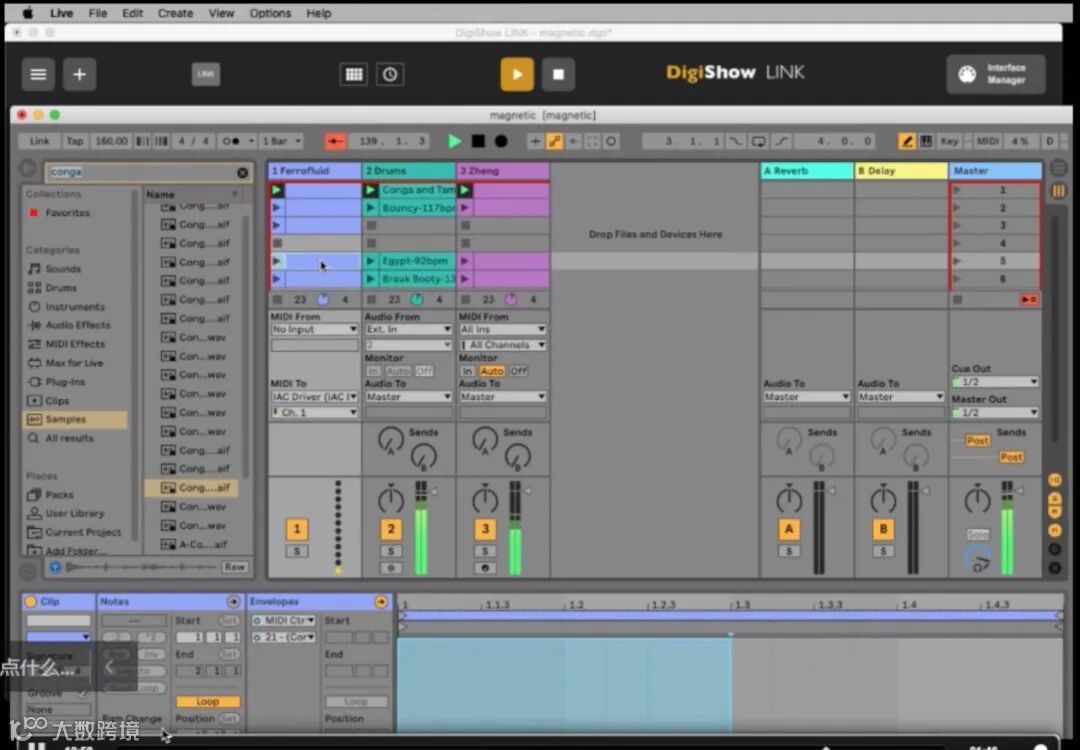Adjust Drums Send A knob
The image size is (1080, 750).
(x=391, y=441)
